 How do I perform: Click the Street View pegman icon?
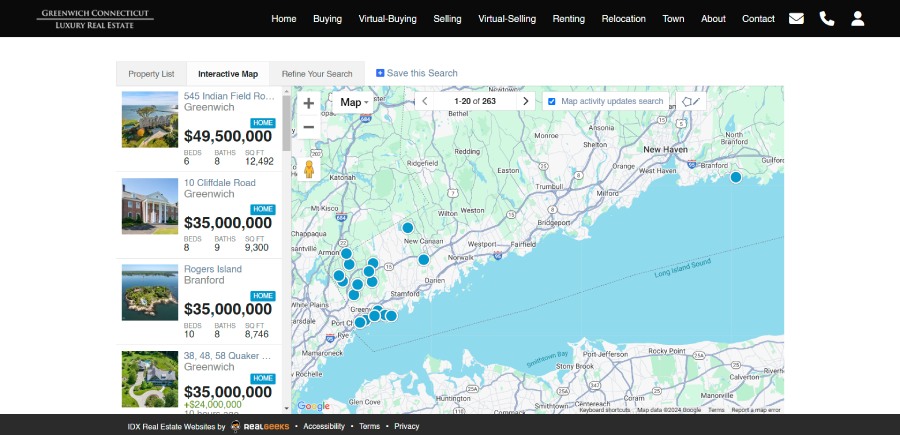309,169
